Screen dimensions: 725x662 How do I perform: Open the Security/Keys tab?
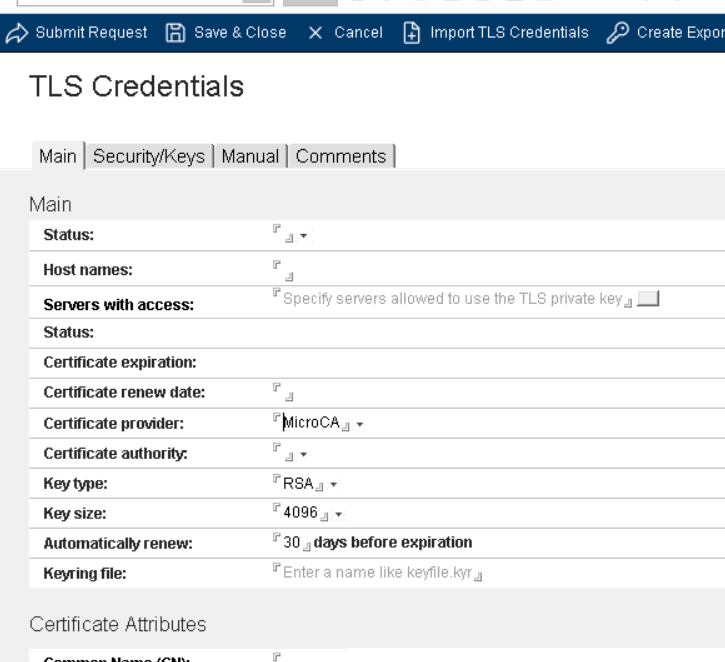point(149,156)
